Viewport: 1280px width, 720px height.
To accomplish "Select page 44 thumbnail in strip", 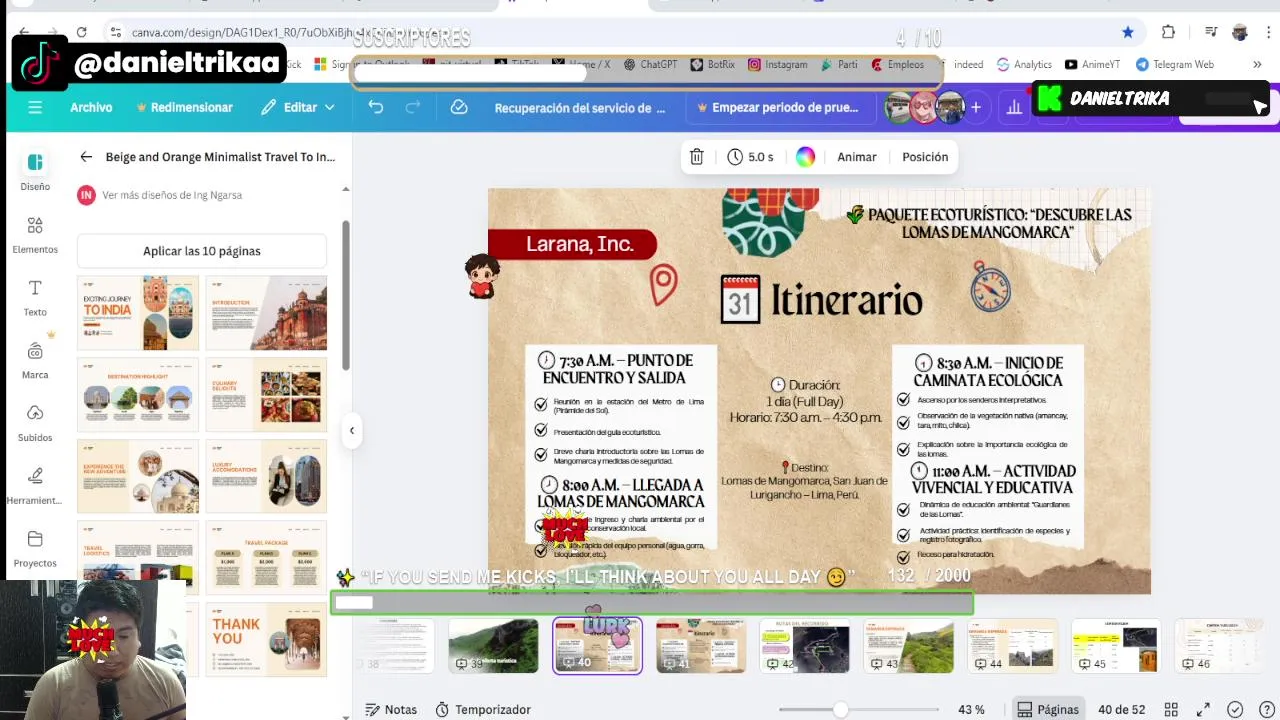I will (1012, 646).
